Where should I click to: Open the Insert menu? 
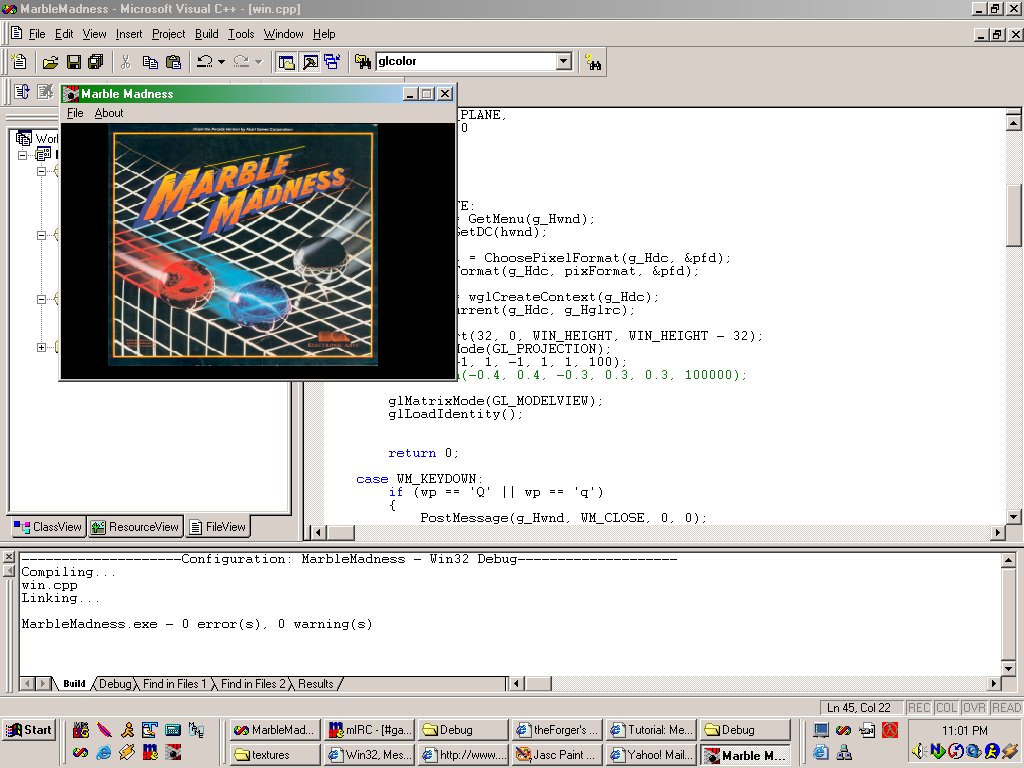tap(129, 34)
